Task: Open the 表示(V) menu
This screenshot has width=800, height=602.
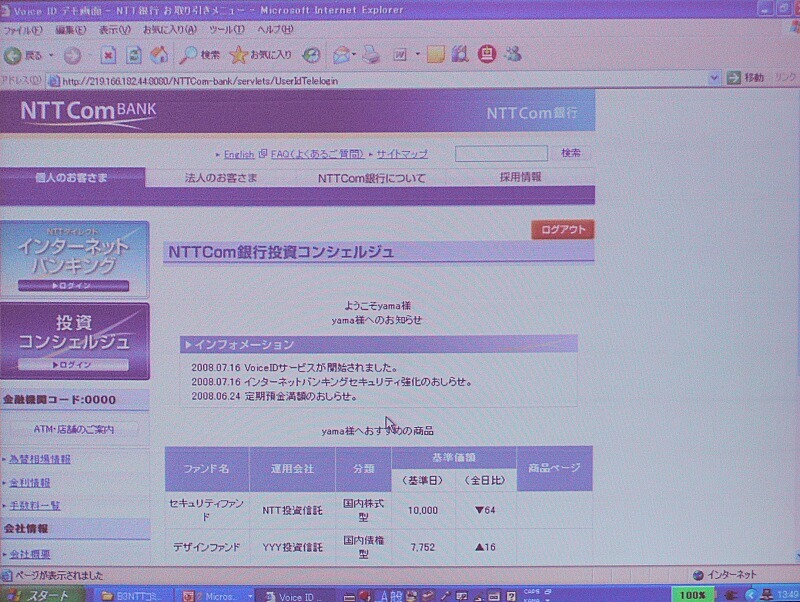Action: 114,30
